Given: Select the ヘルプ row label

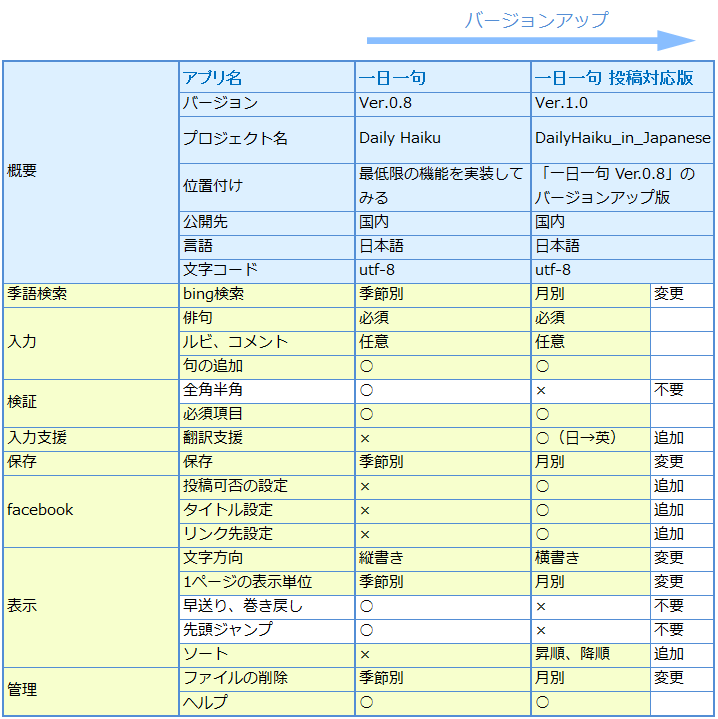Looking at the screenshot, I should 266,702.
